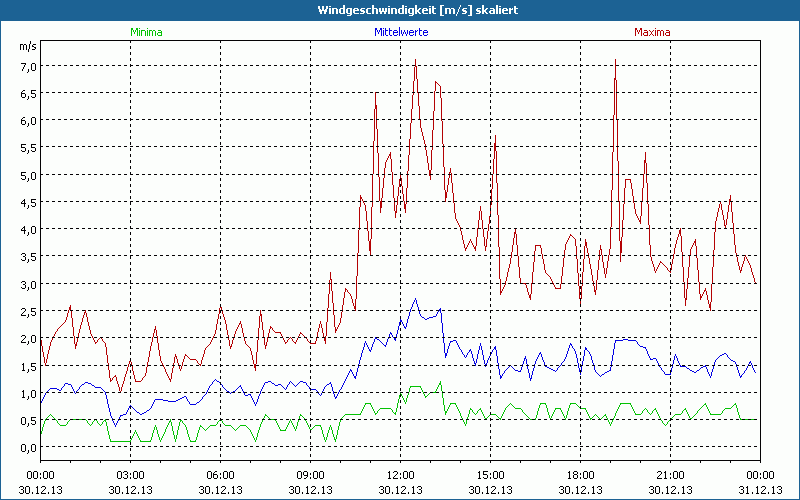Select the 15:00 time axis label

(x=490, y=475)
